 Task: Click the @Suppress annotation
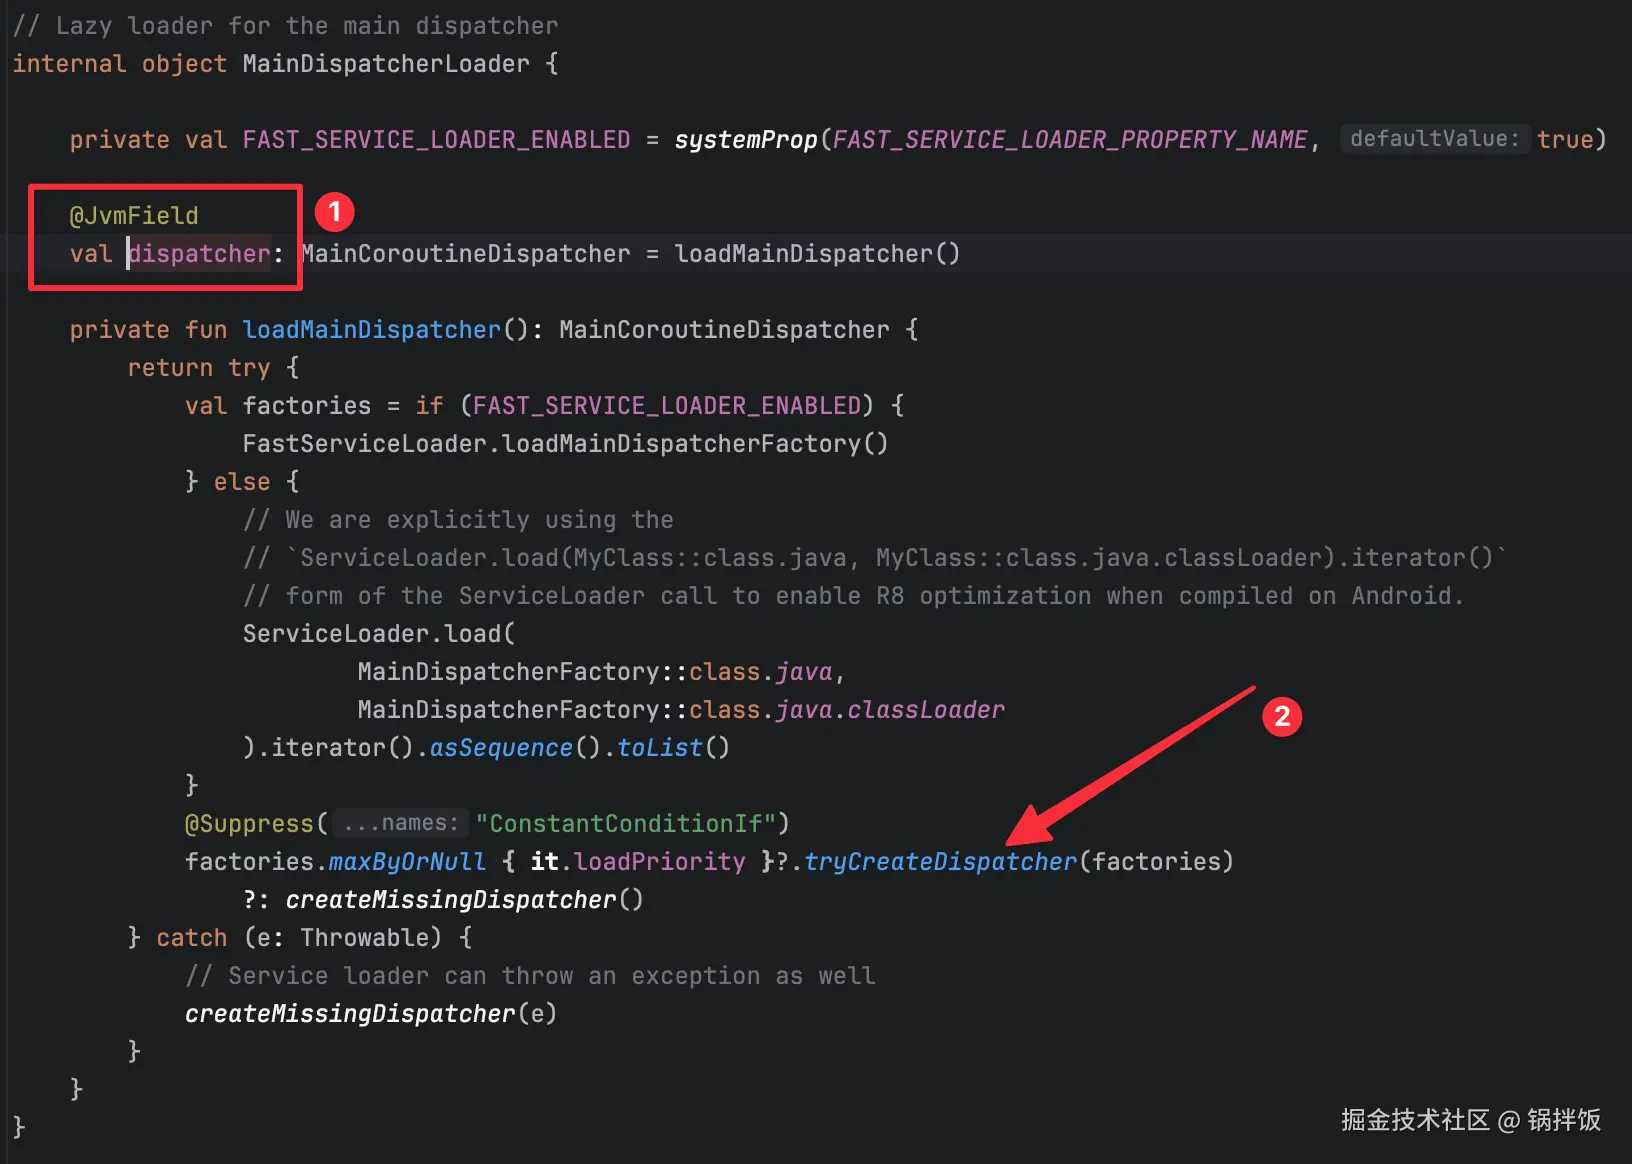pos(249,824)
